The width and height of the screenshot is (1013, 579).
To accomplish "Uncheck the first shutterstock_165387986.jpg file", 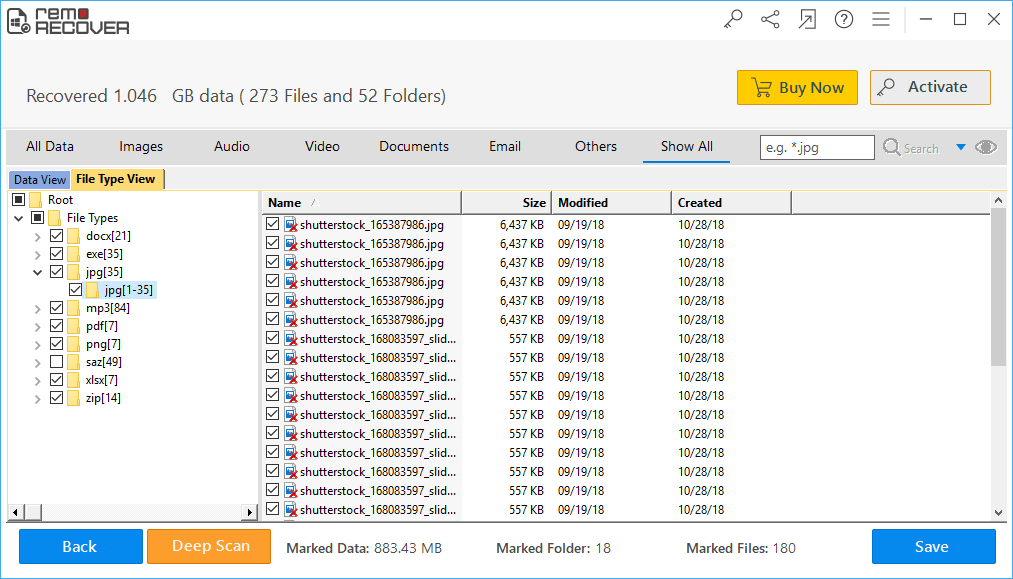I will 273,224.
